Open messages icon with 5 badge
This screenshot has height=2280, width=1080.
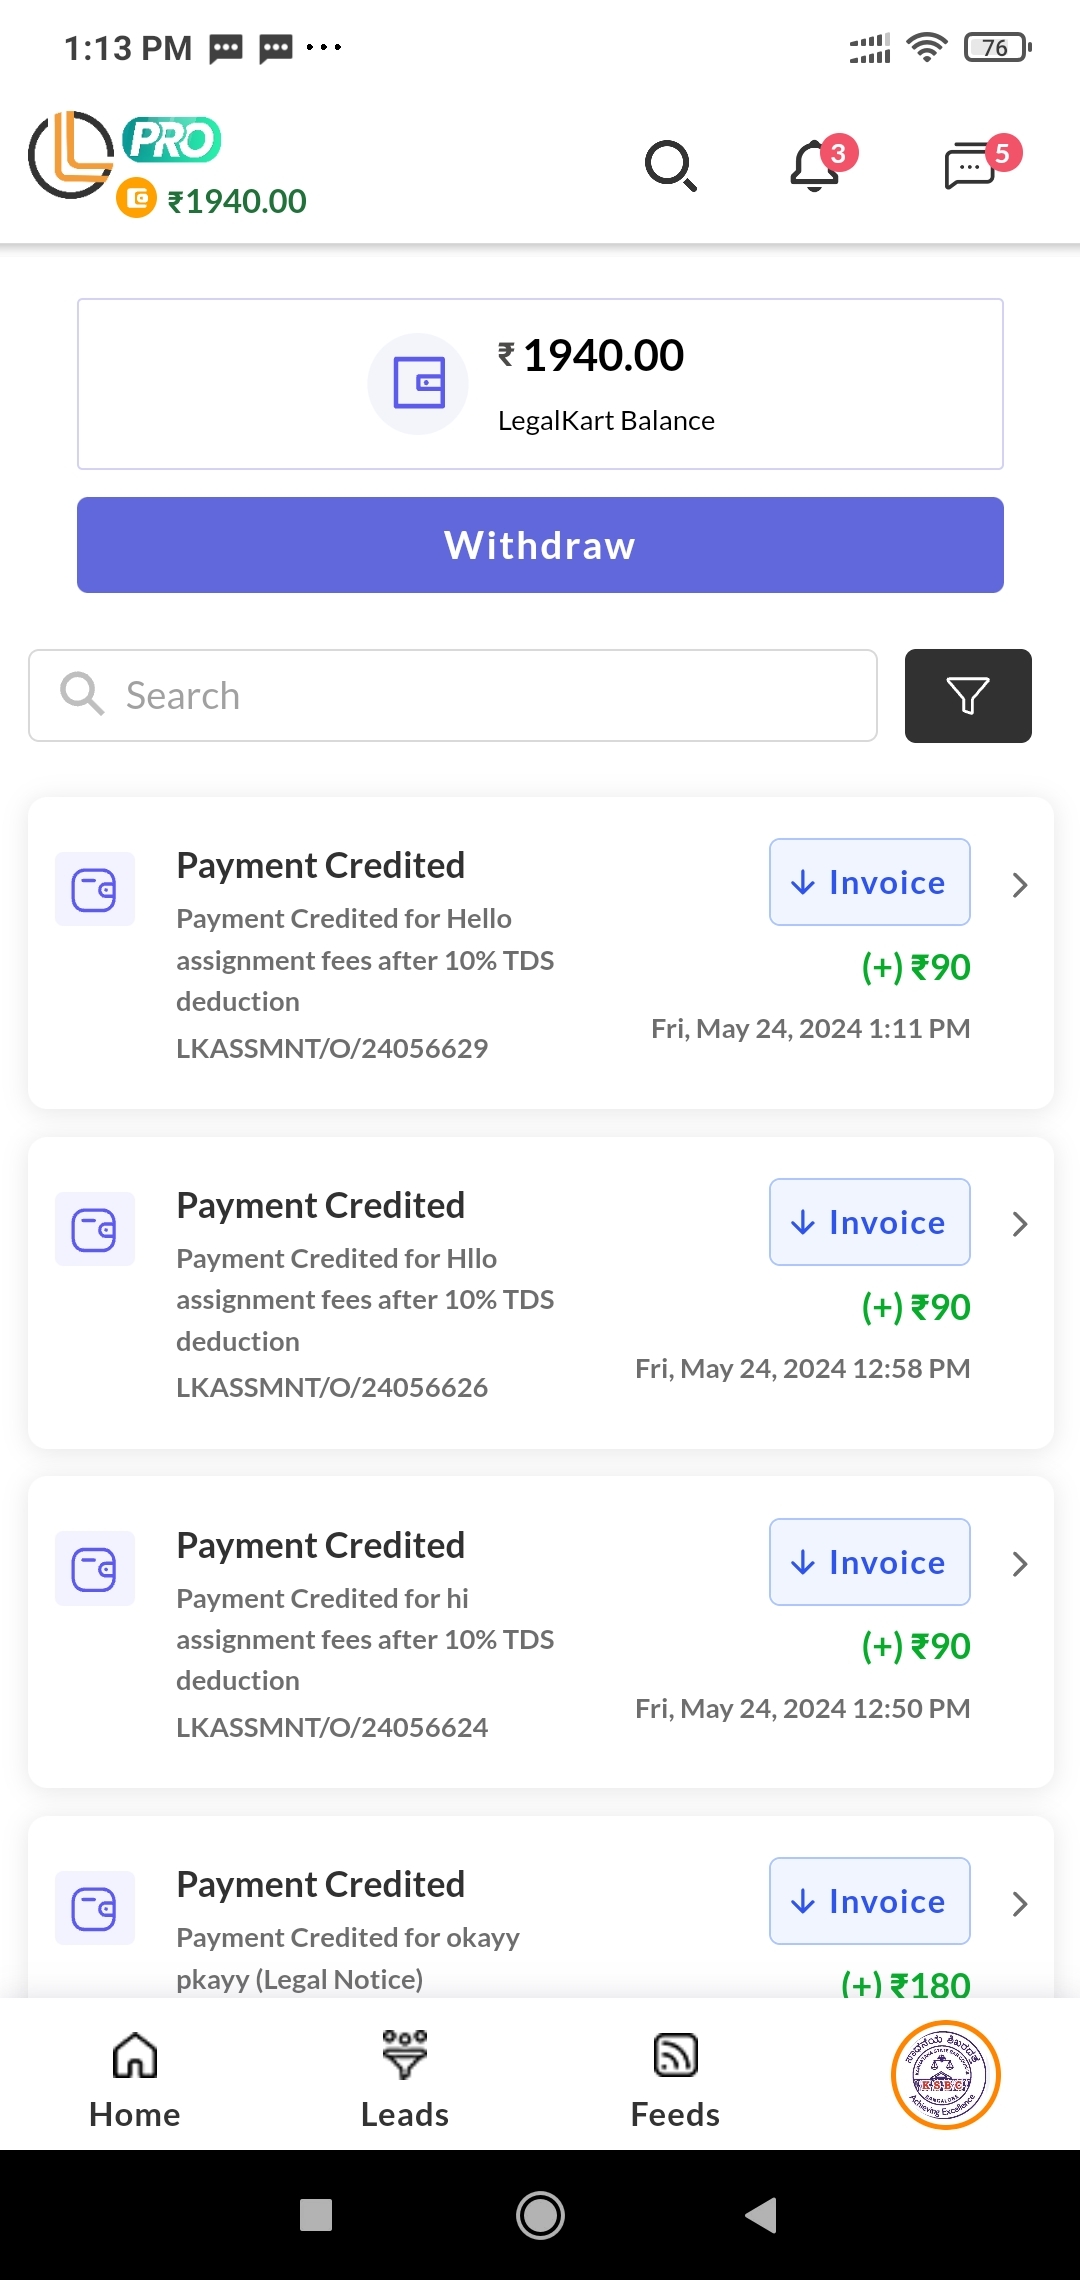(x=972, y=165)
